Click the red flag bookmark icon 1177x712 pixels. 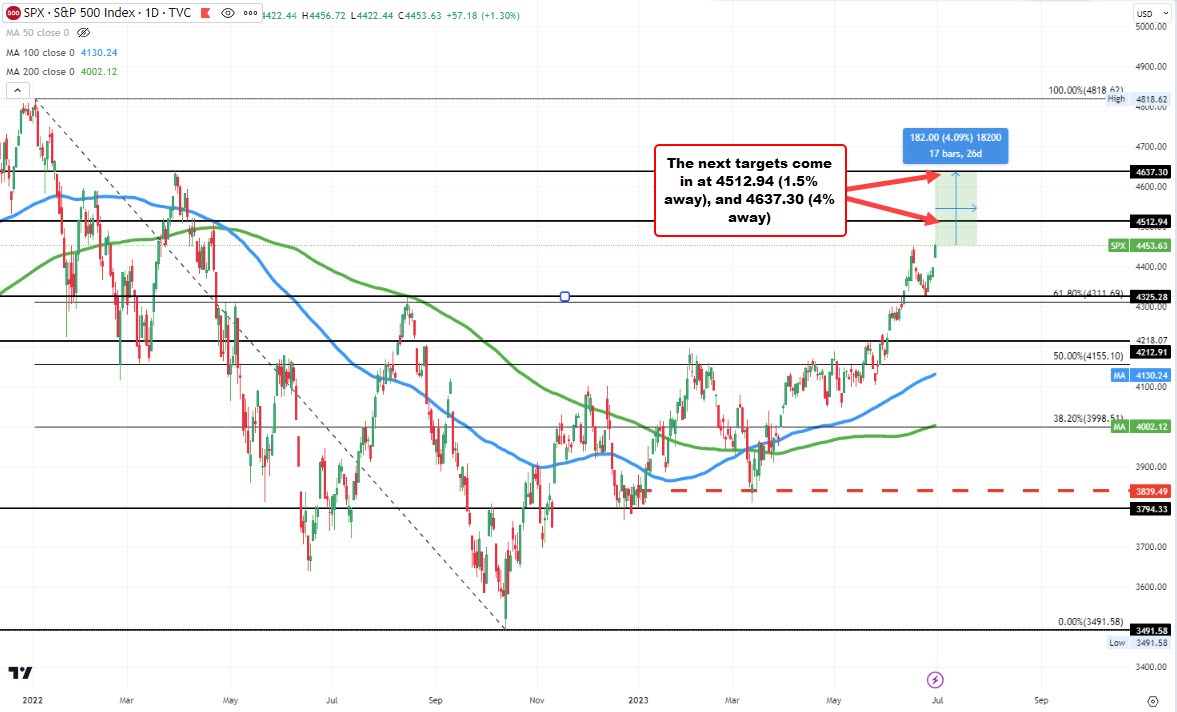point(204,13)
